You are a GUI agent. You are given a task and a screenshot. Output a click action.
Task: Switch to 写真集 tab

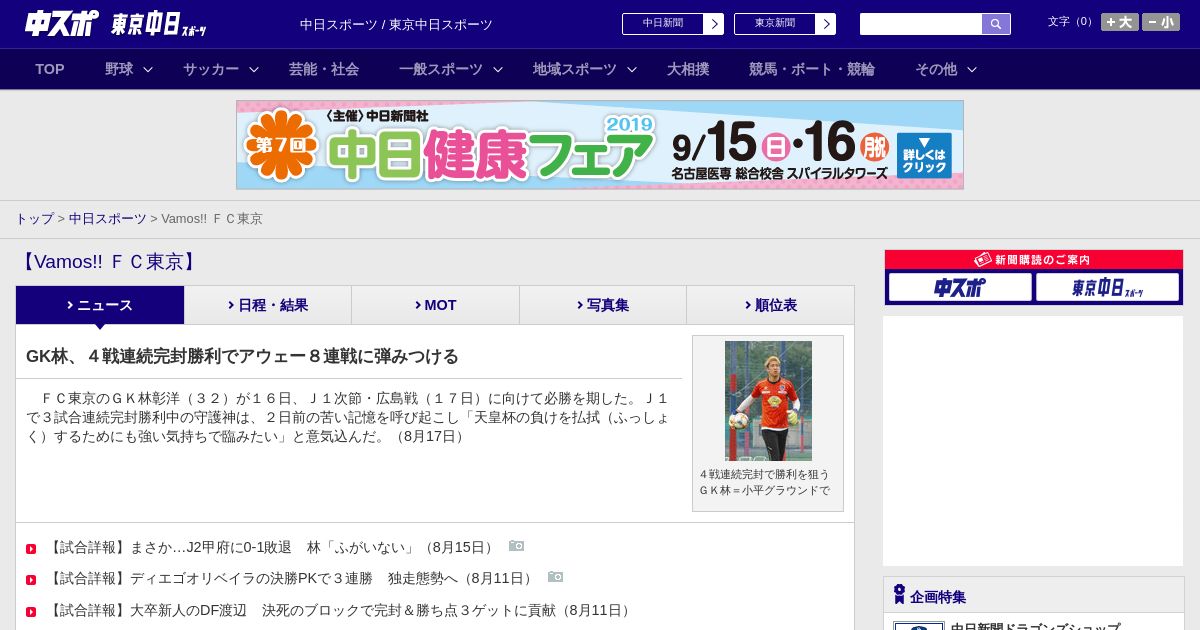tap(603, 305)
